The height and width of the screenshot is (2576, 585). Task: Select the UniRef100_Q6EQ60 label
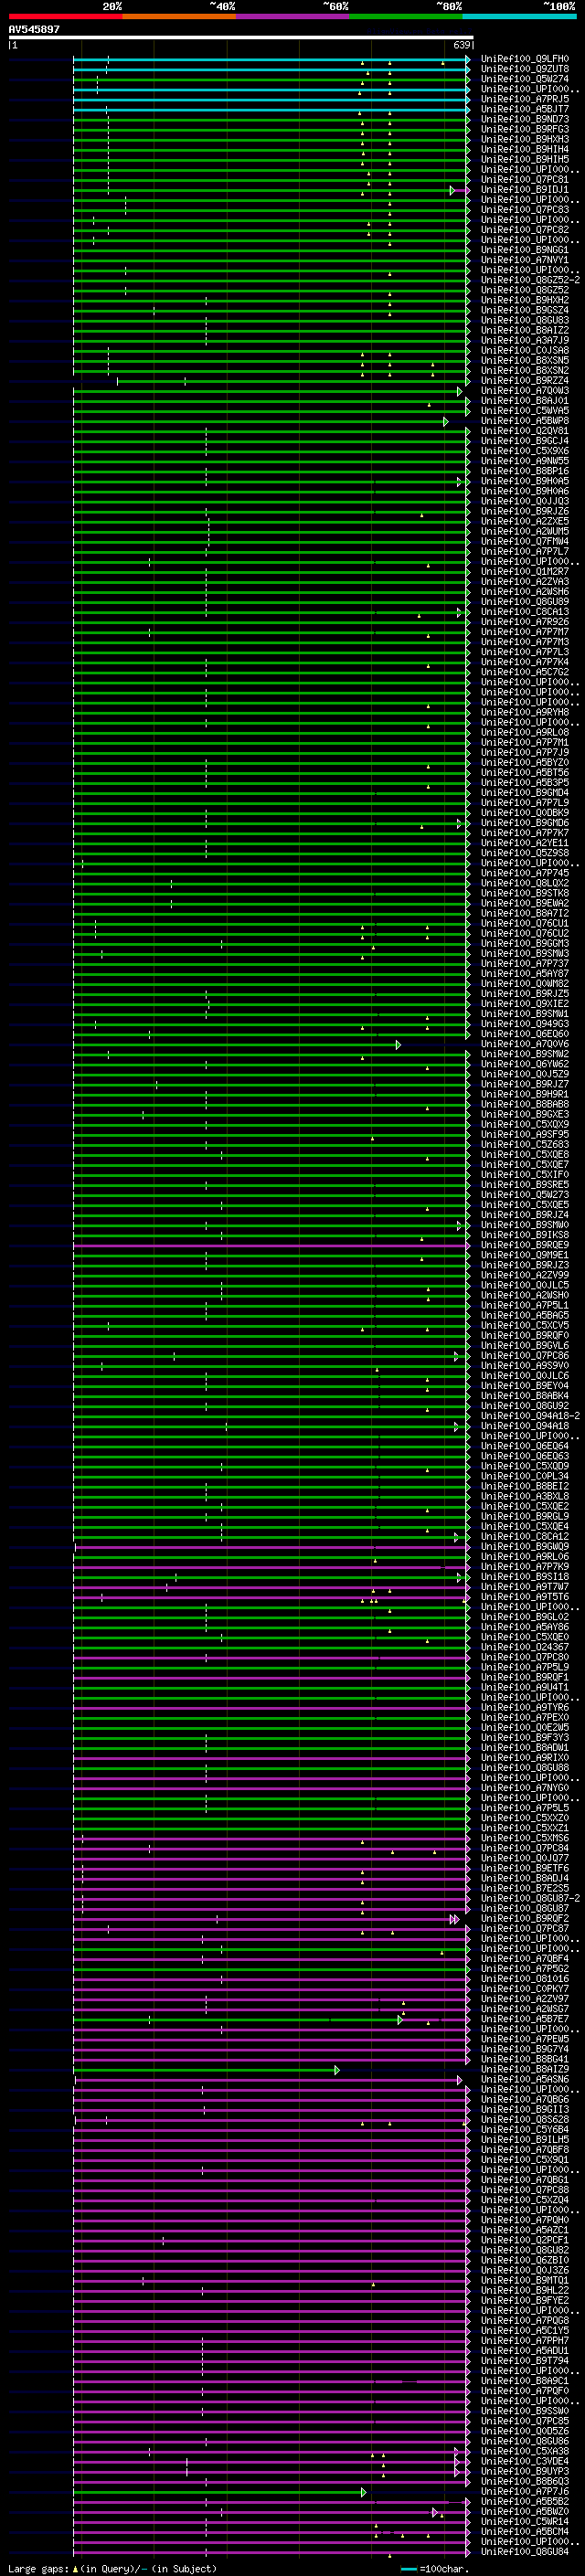(x=525, y=1033)
